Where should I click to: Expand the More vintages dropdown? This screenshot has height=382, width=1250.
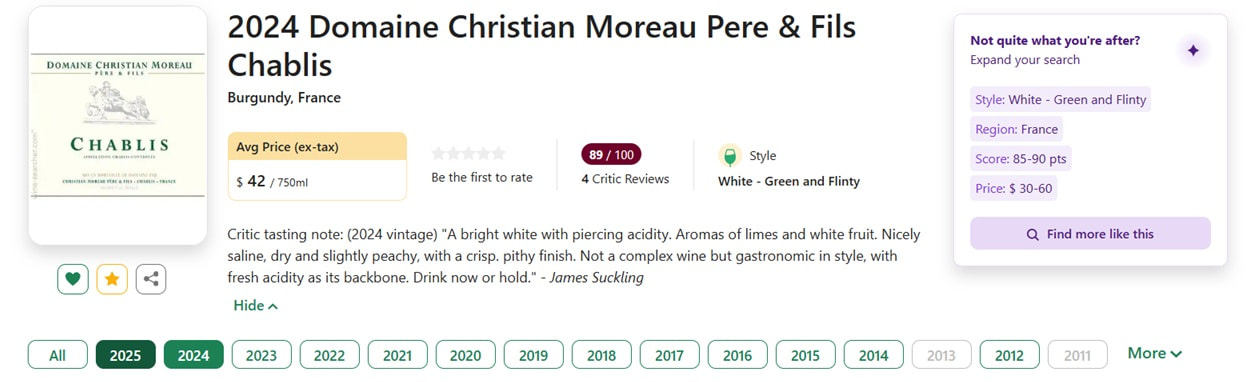1155,353
